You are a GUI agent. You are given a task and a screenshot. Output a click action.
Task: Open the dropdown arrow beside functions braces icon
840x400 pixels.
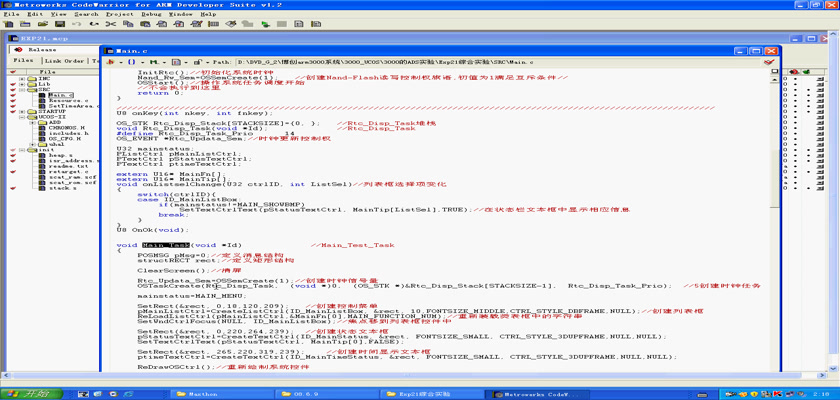click(x=140, y=63)
